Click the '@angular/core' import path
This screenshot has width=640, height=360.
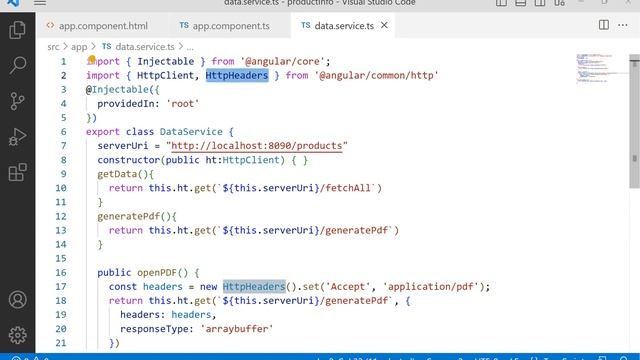point(282,62)
